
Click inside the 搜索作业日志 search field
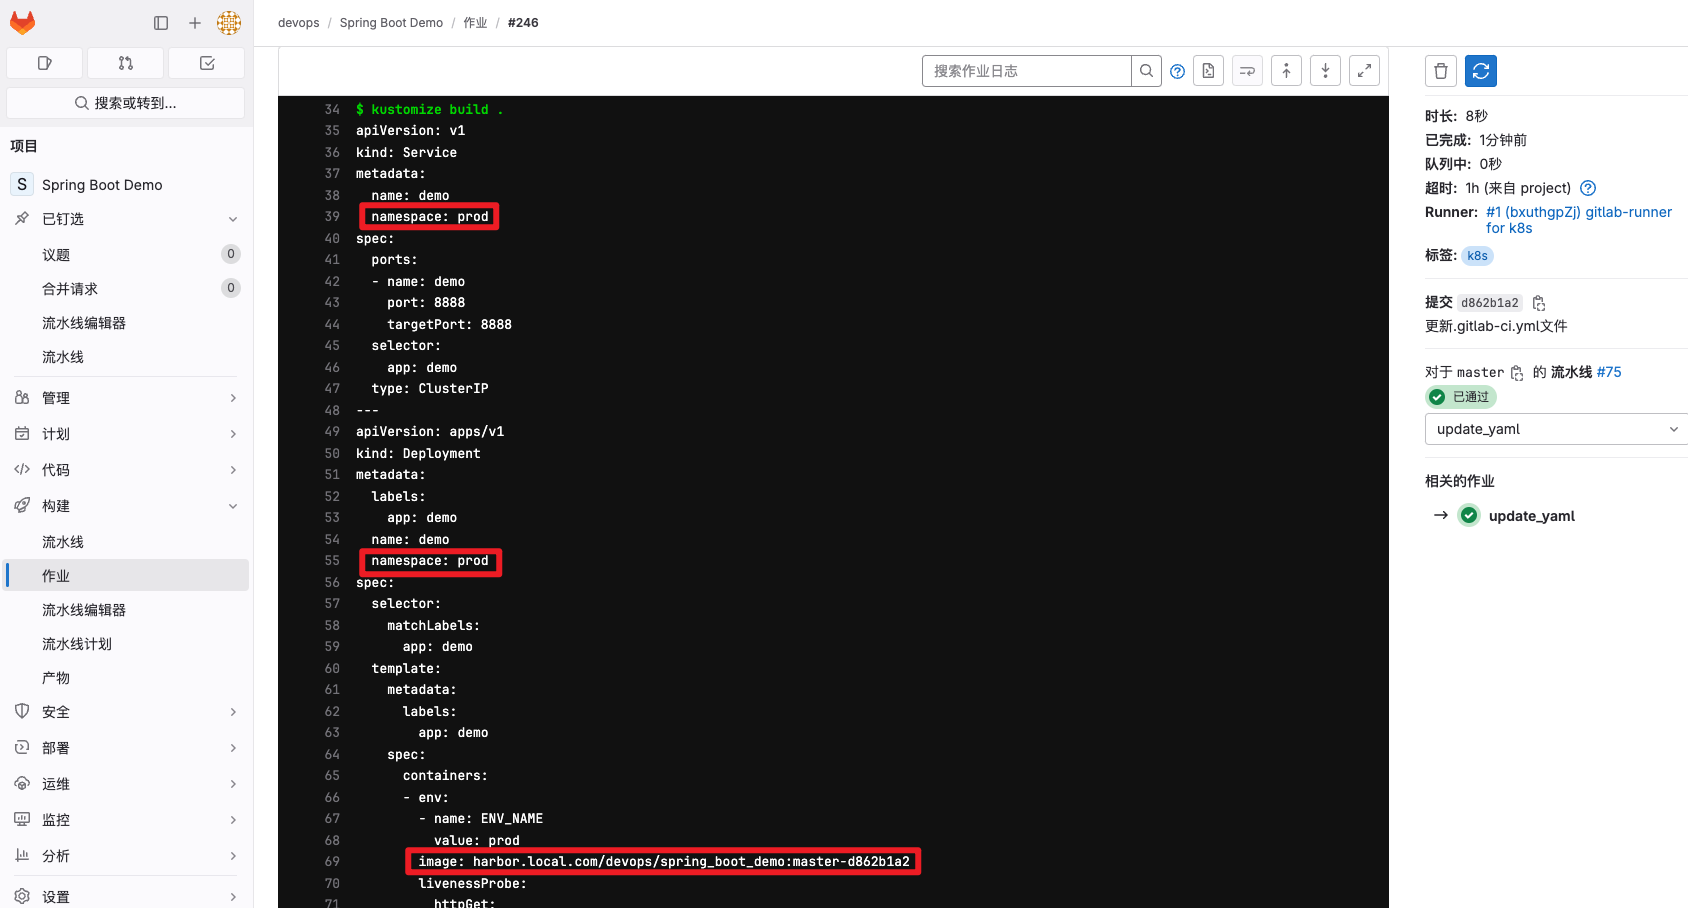point(1026,70)
